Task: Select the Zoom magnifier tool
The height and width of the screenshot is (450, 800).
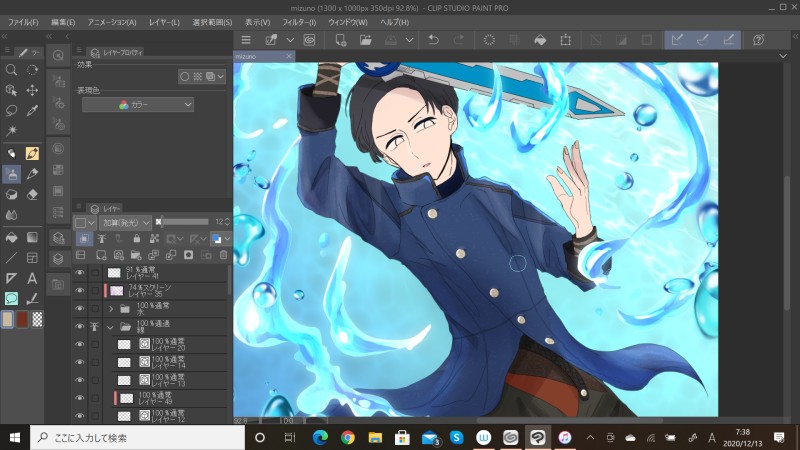Action: pyautogui.click(x=11, y=70)
